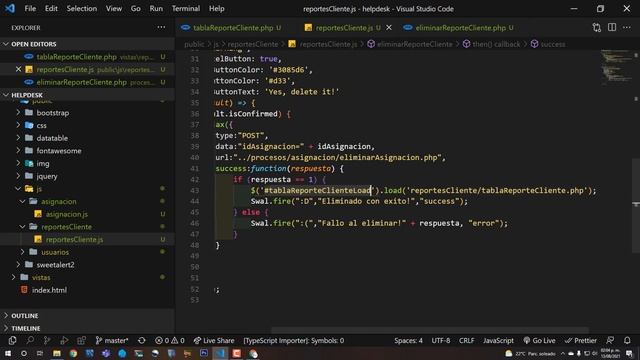Click the horizontal editor scrollbar
This screenshot has height=360, width=640.
click(430, 330)
